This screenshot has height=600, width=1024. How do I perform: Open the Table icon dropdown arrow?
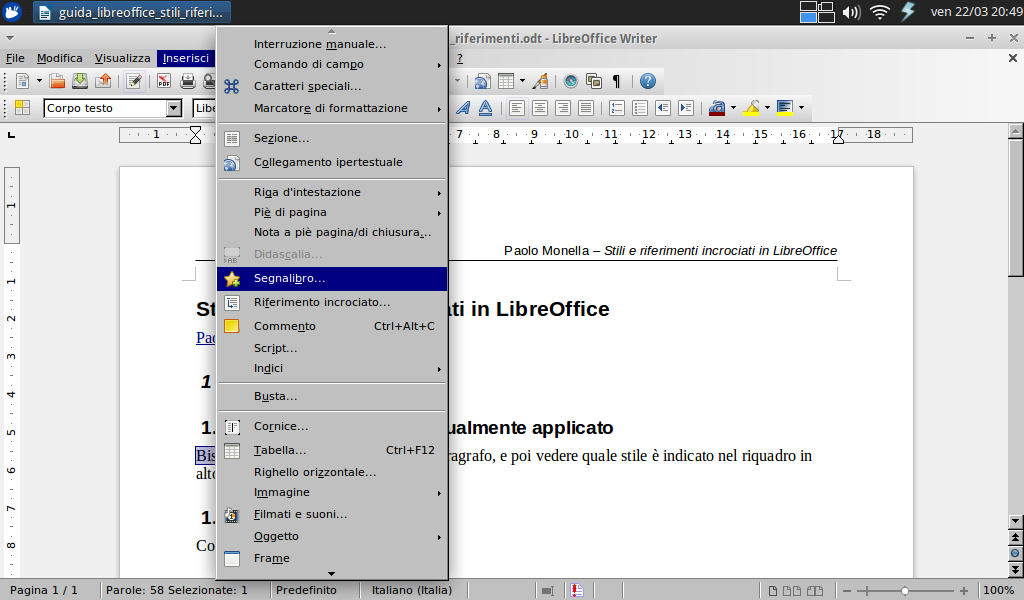pyautogui.click(x=522, y=81)
